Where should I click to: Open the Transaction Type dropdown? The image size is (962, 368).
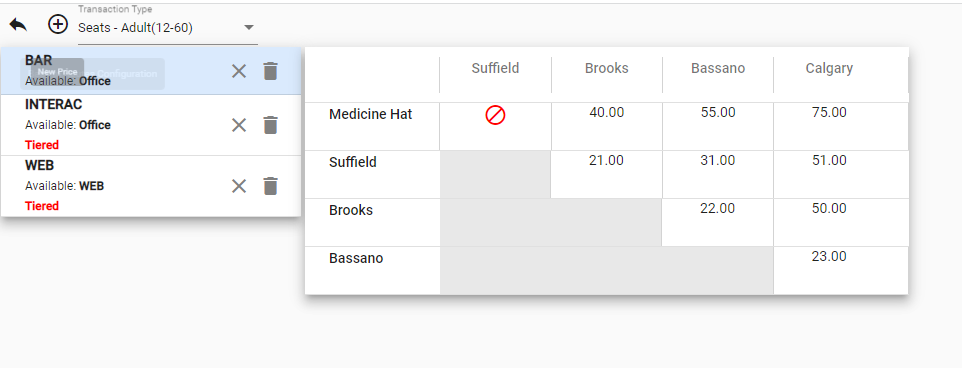click(x=167, y=28)
